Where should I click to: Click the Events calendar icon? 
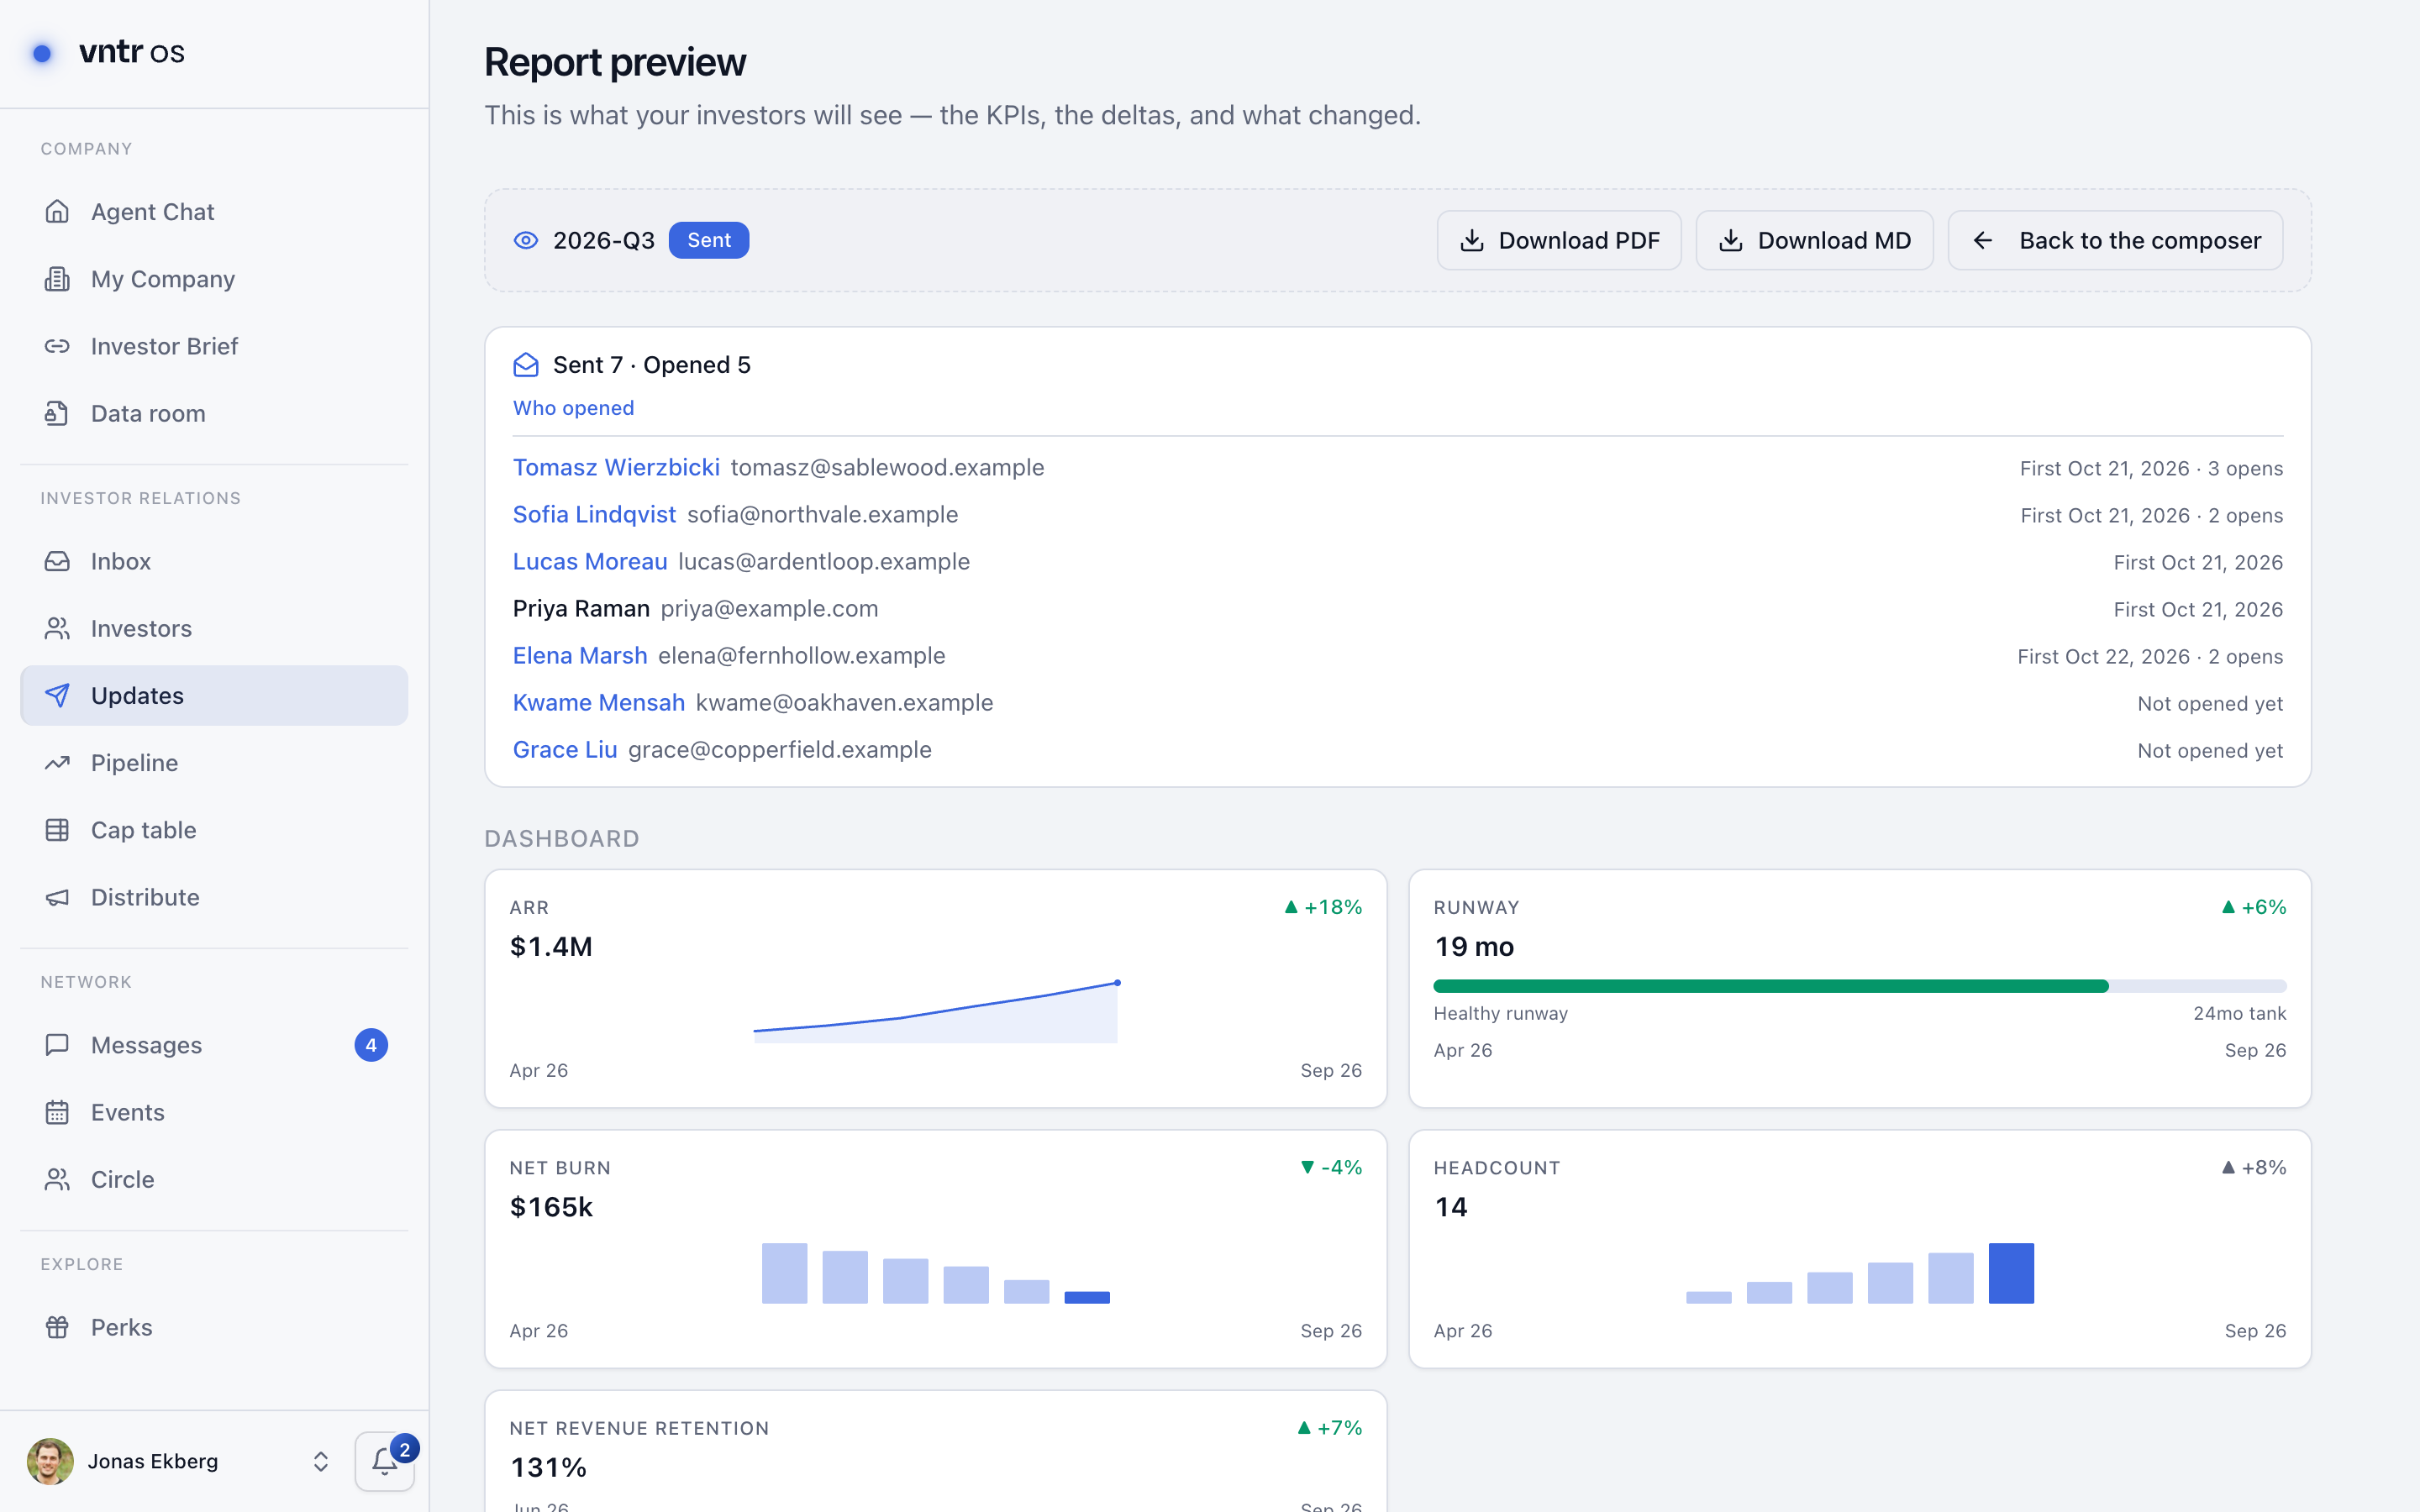(57, 1112)
